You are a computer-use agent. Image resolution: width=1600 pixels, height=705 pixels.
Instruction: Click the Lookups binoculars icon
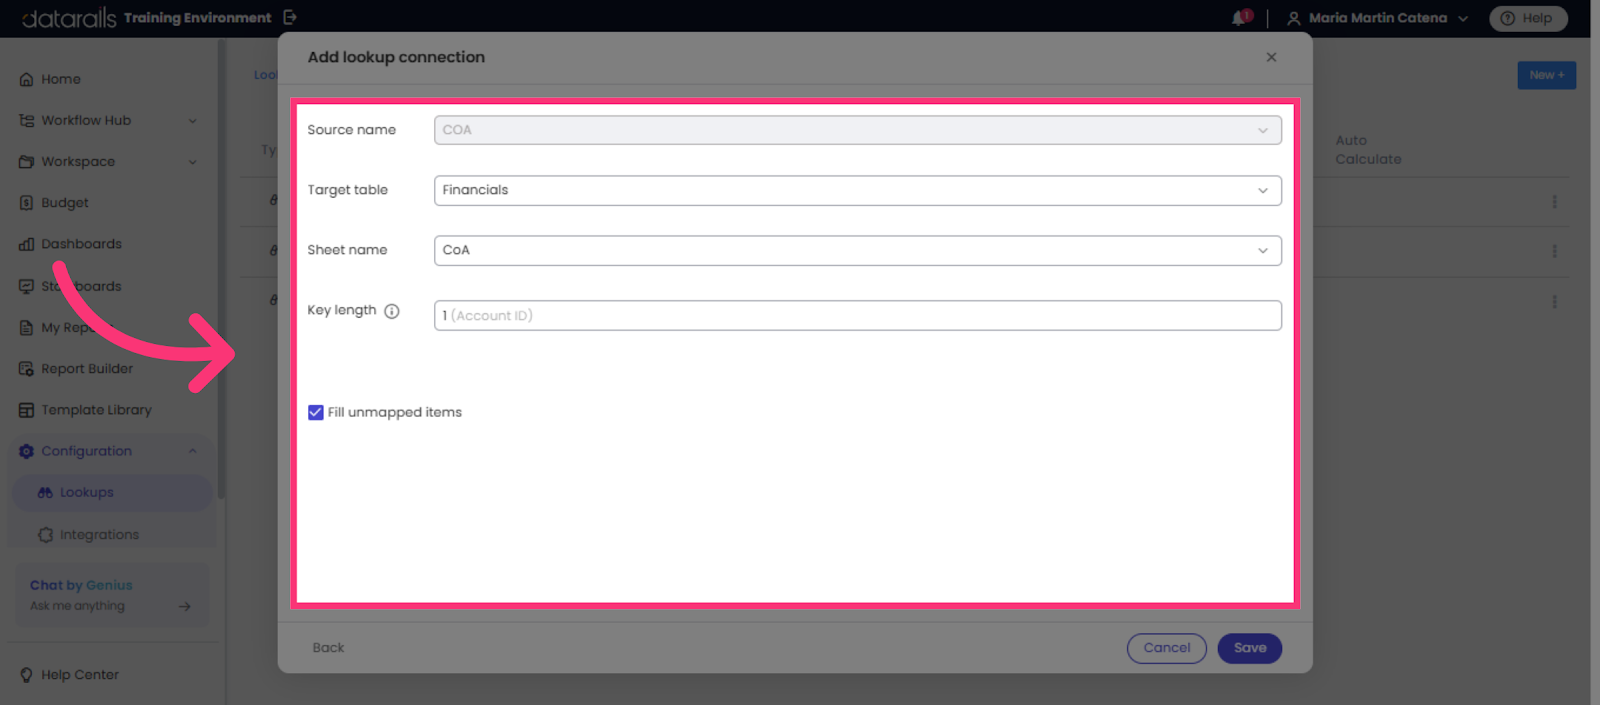(x=45, y=493)
